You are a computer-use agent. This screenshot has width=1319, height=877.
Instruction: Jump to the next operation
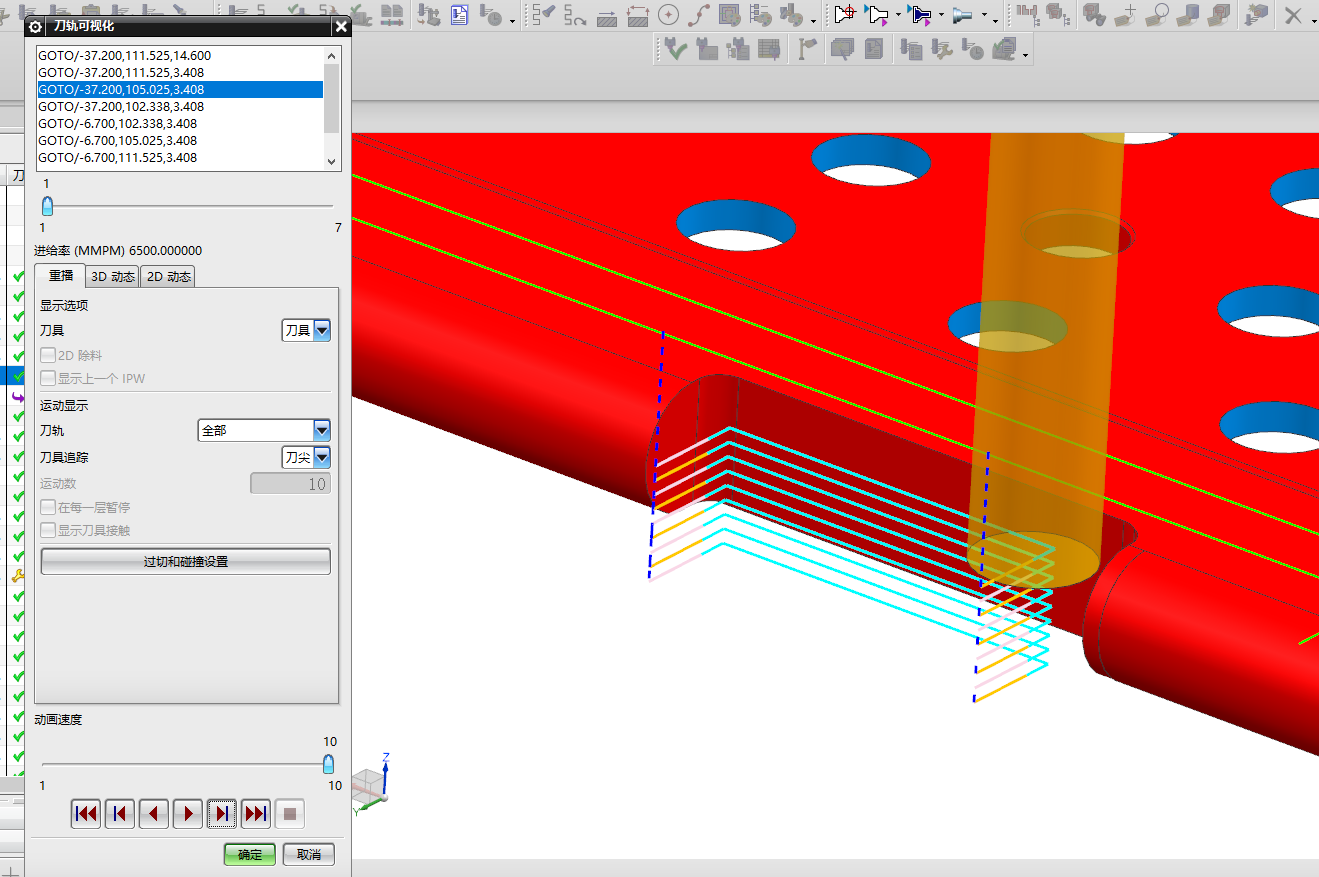(x=256, y=814)
